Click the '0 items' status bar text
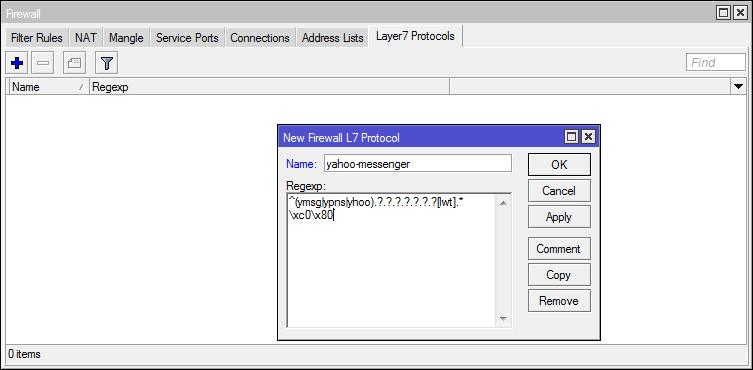753x370 pixels. (x=24, y=355)
